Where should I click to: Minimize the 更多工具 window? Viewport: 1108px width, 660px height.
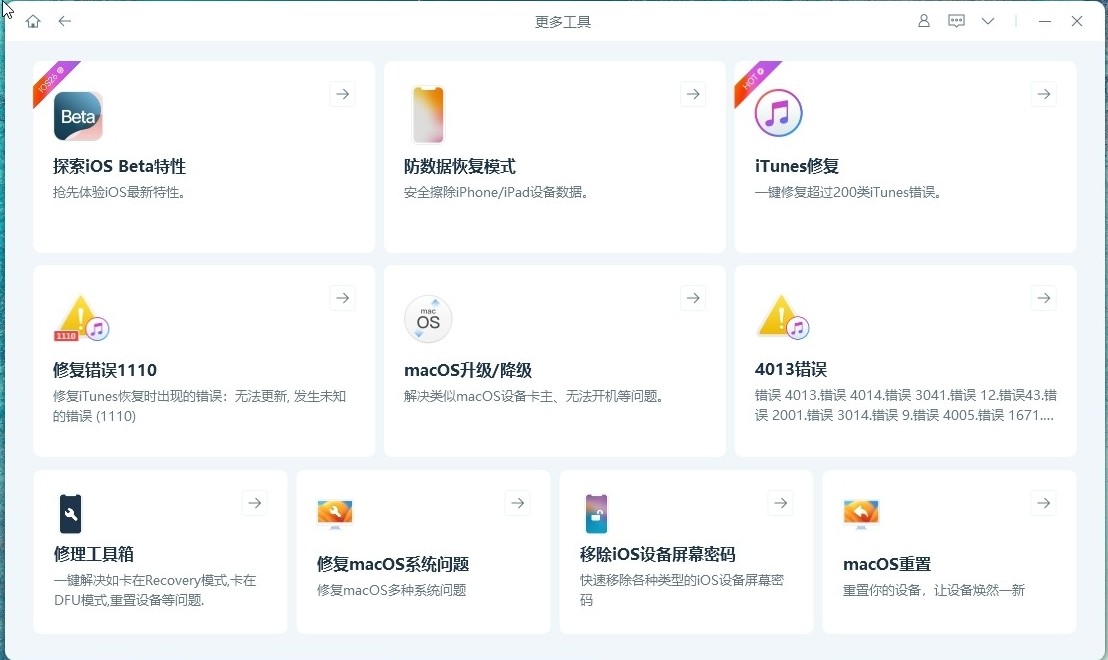coord(1044,21)
